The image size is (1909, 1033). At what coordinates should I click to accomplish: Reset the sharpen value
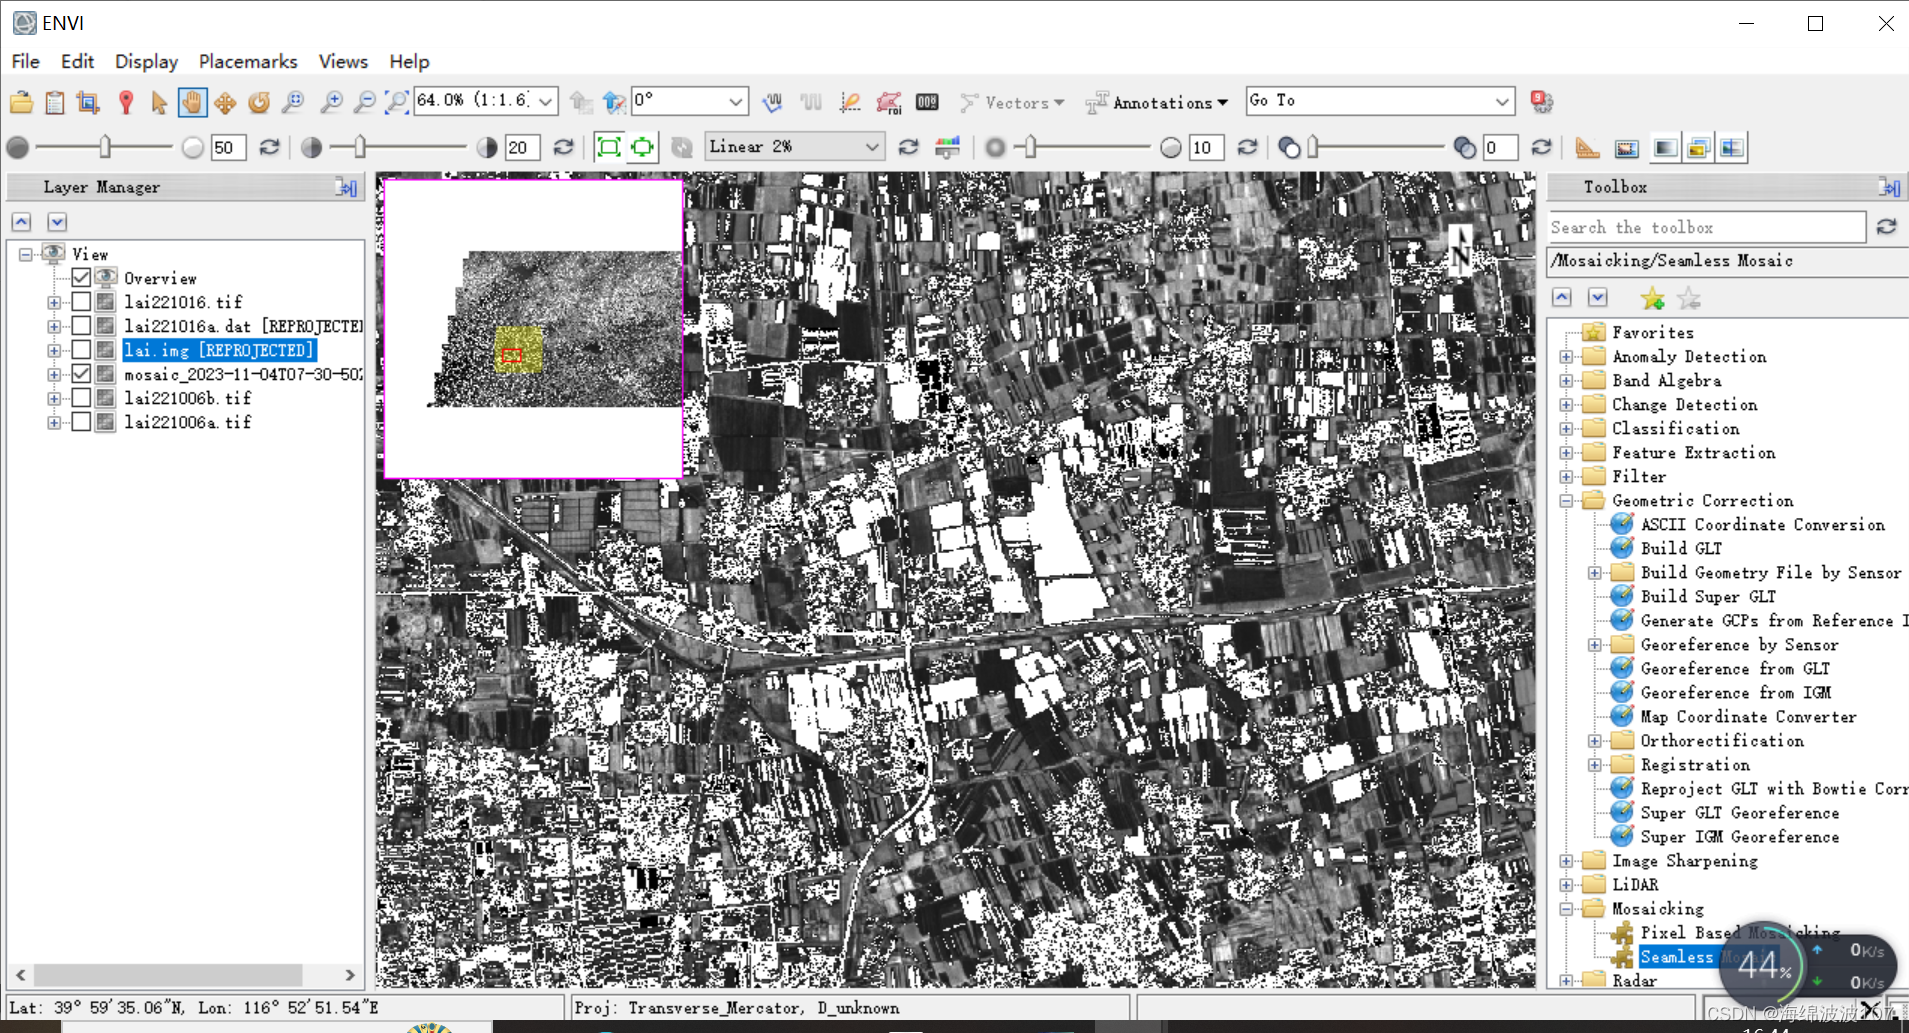1247,148
